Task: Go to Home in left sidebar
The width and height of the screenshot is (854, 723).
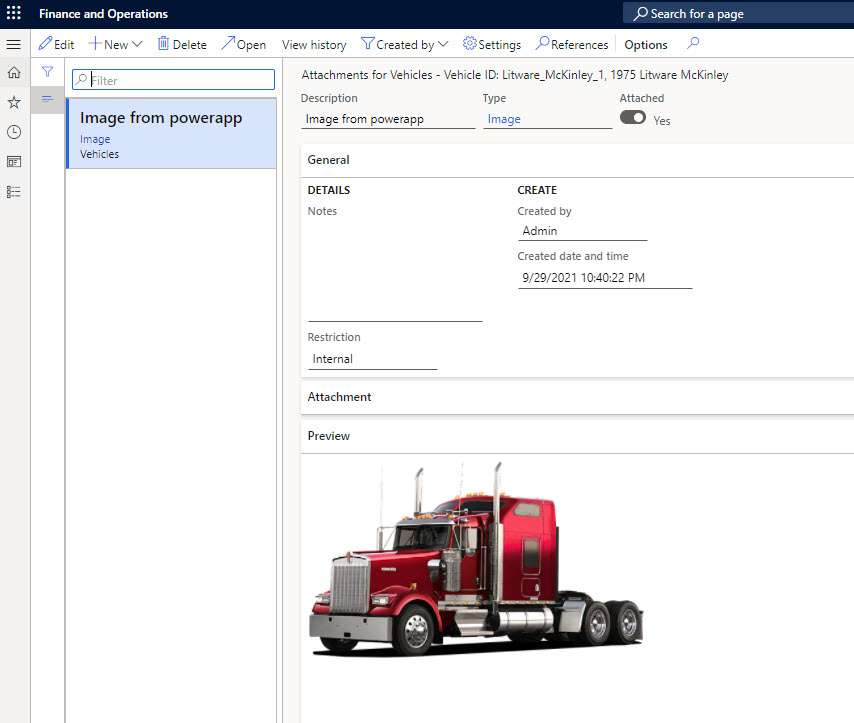Action: [x=14, y=73]
